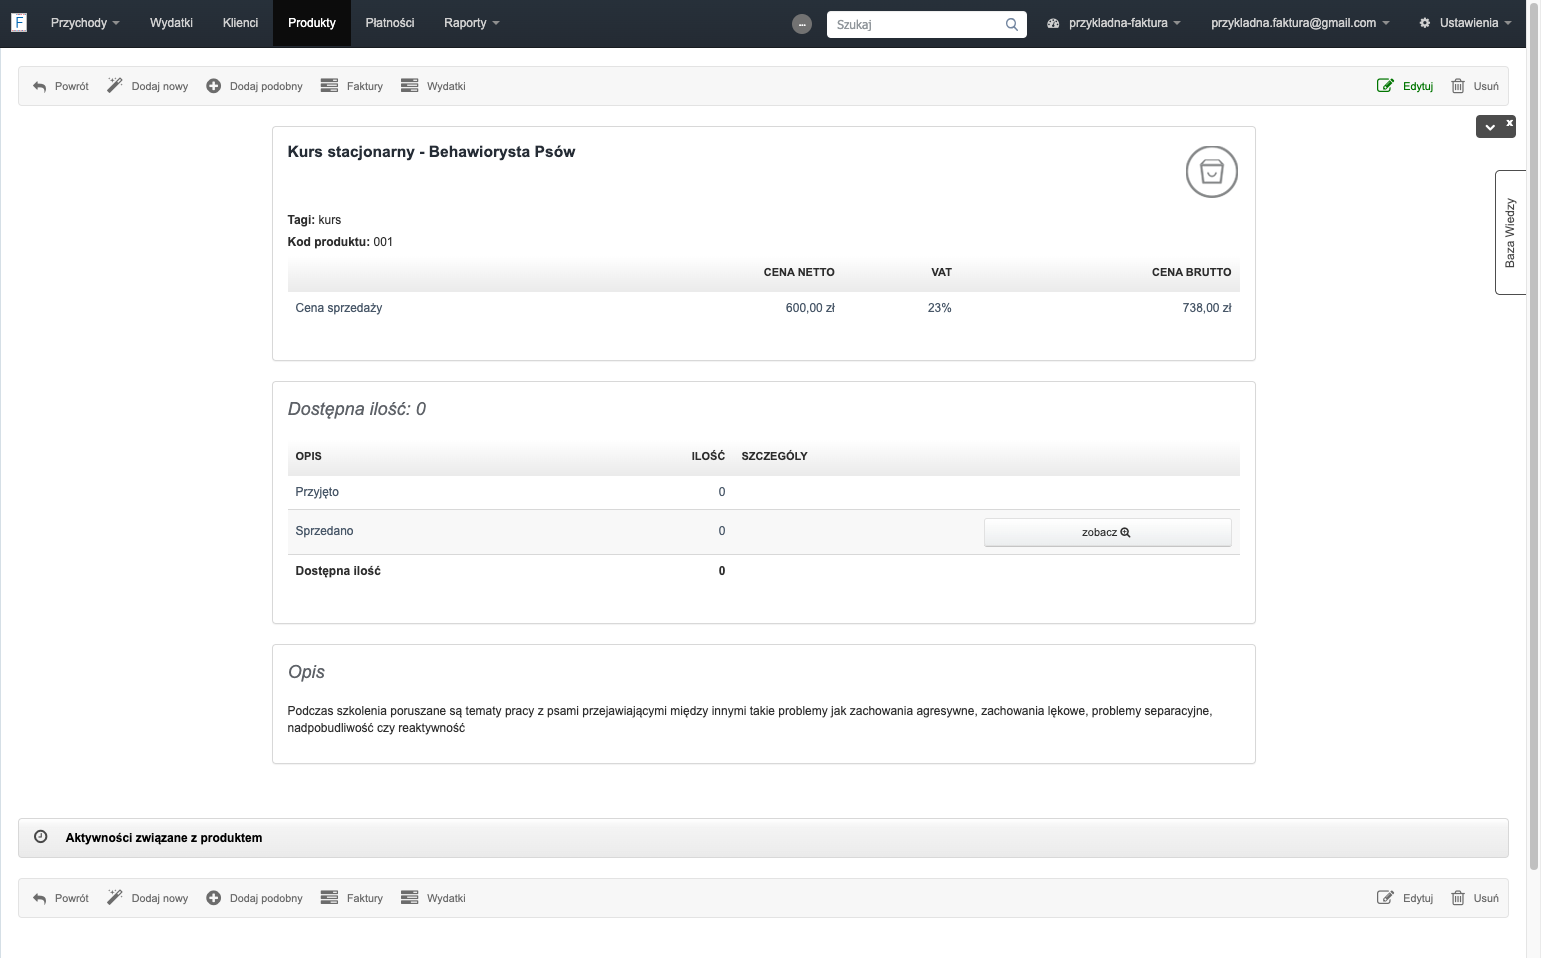Click the zobacz button in Sprzedano row
Screen dimensions: 1541x958
(x=1107, y=532)
